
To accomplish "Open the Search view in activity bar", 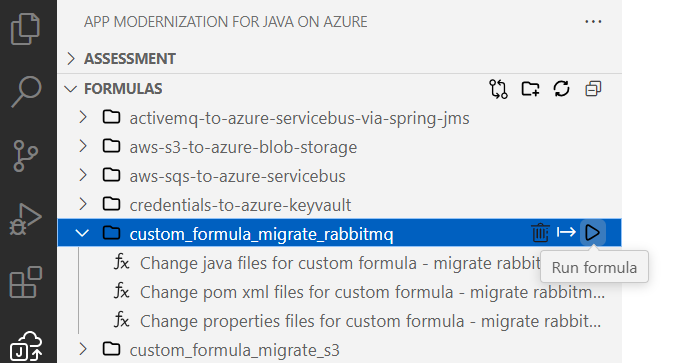I will (26, 92).
